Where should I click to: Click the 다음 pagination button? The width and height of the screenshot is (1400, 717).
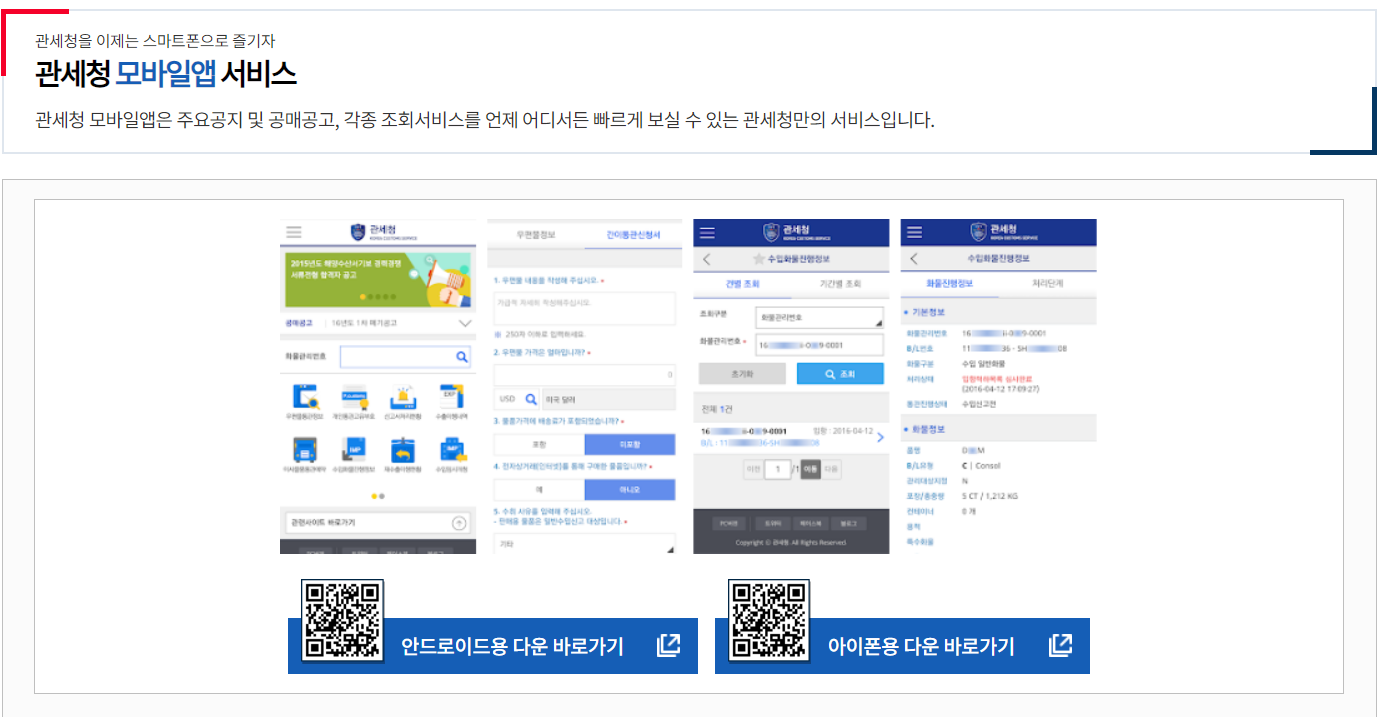coord(832,469)
